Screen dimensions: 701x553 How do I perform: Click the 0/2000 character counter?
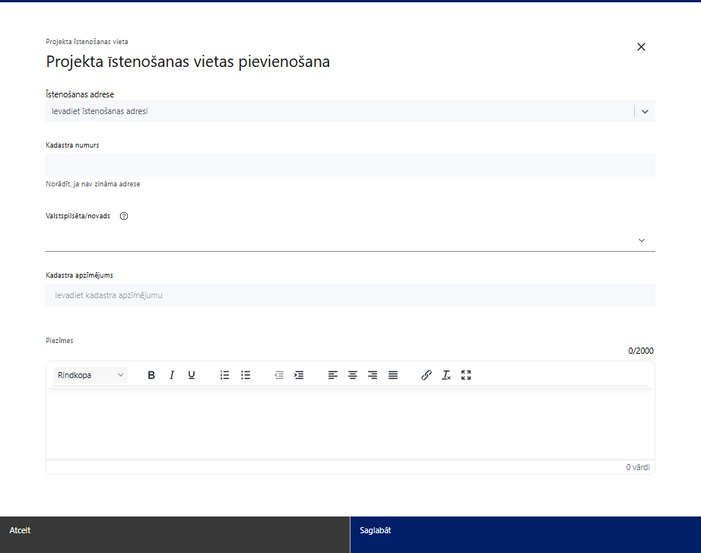[641, 351]
